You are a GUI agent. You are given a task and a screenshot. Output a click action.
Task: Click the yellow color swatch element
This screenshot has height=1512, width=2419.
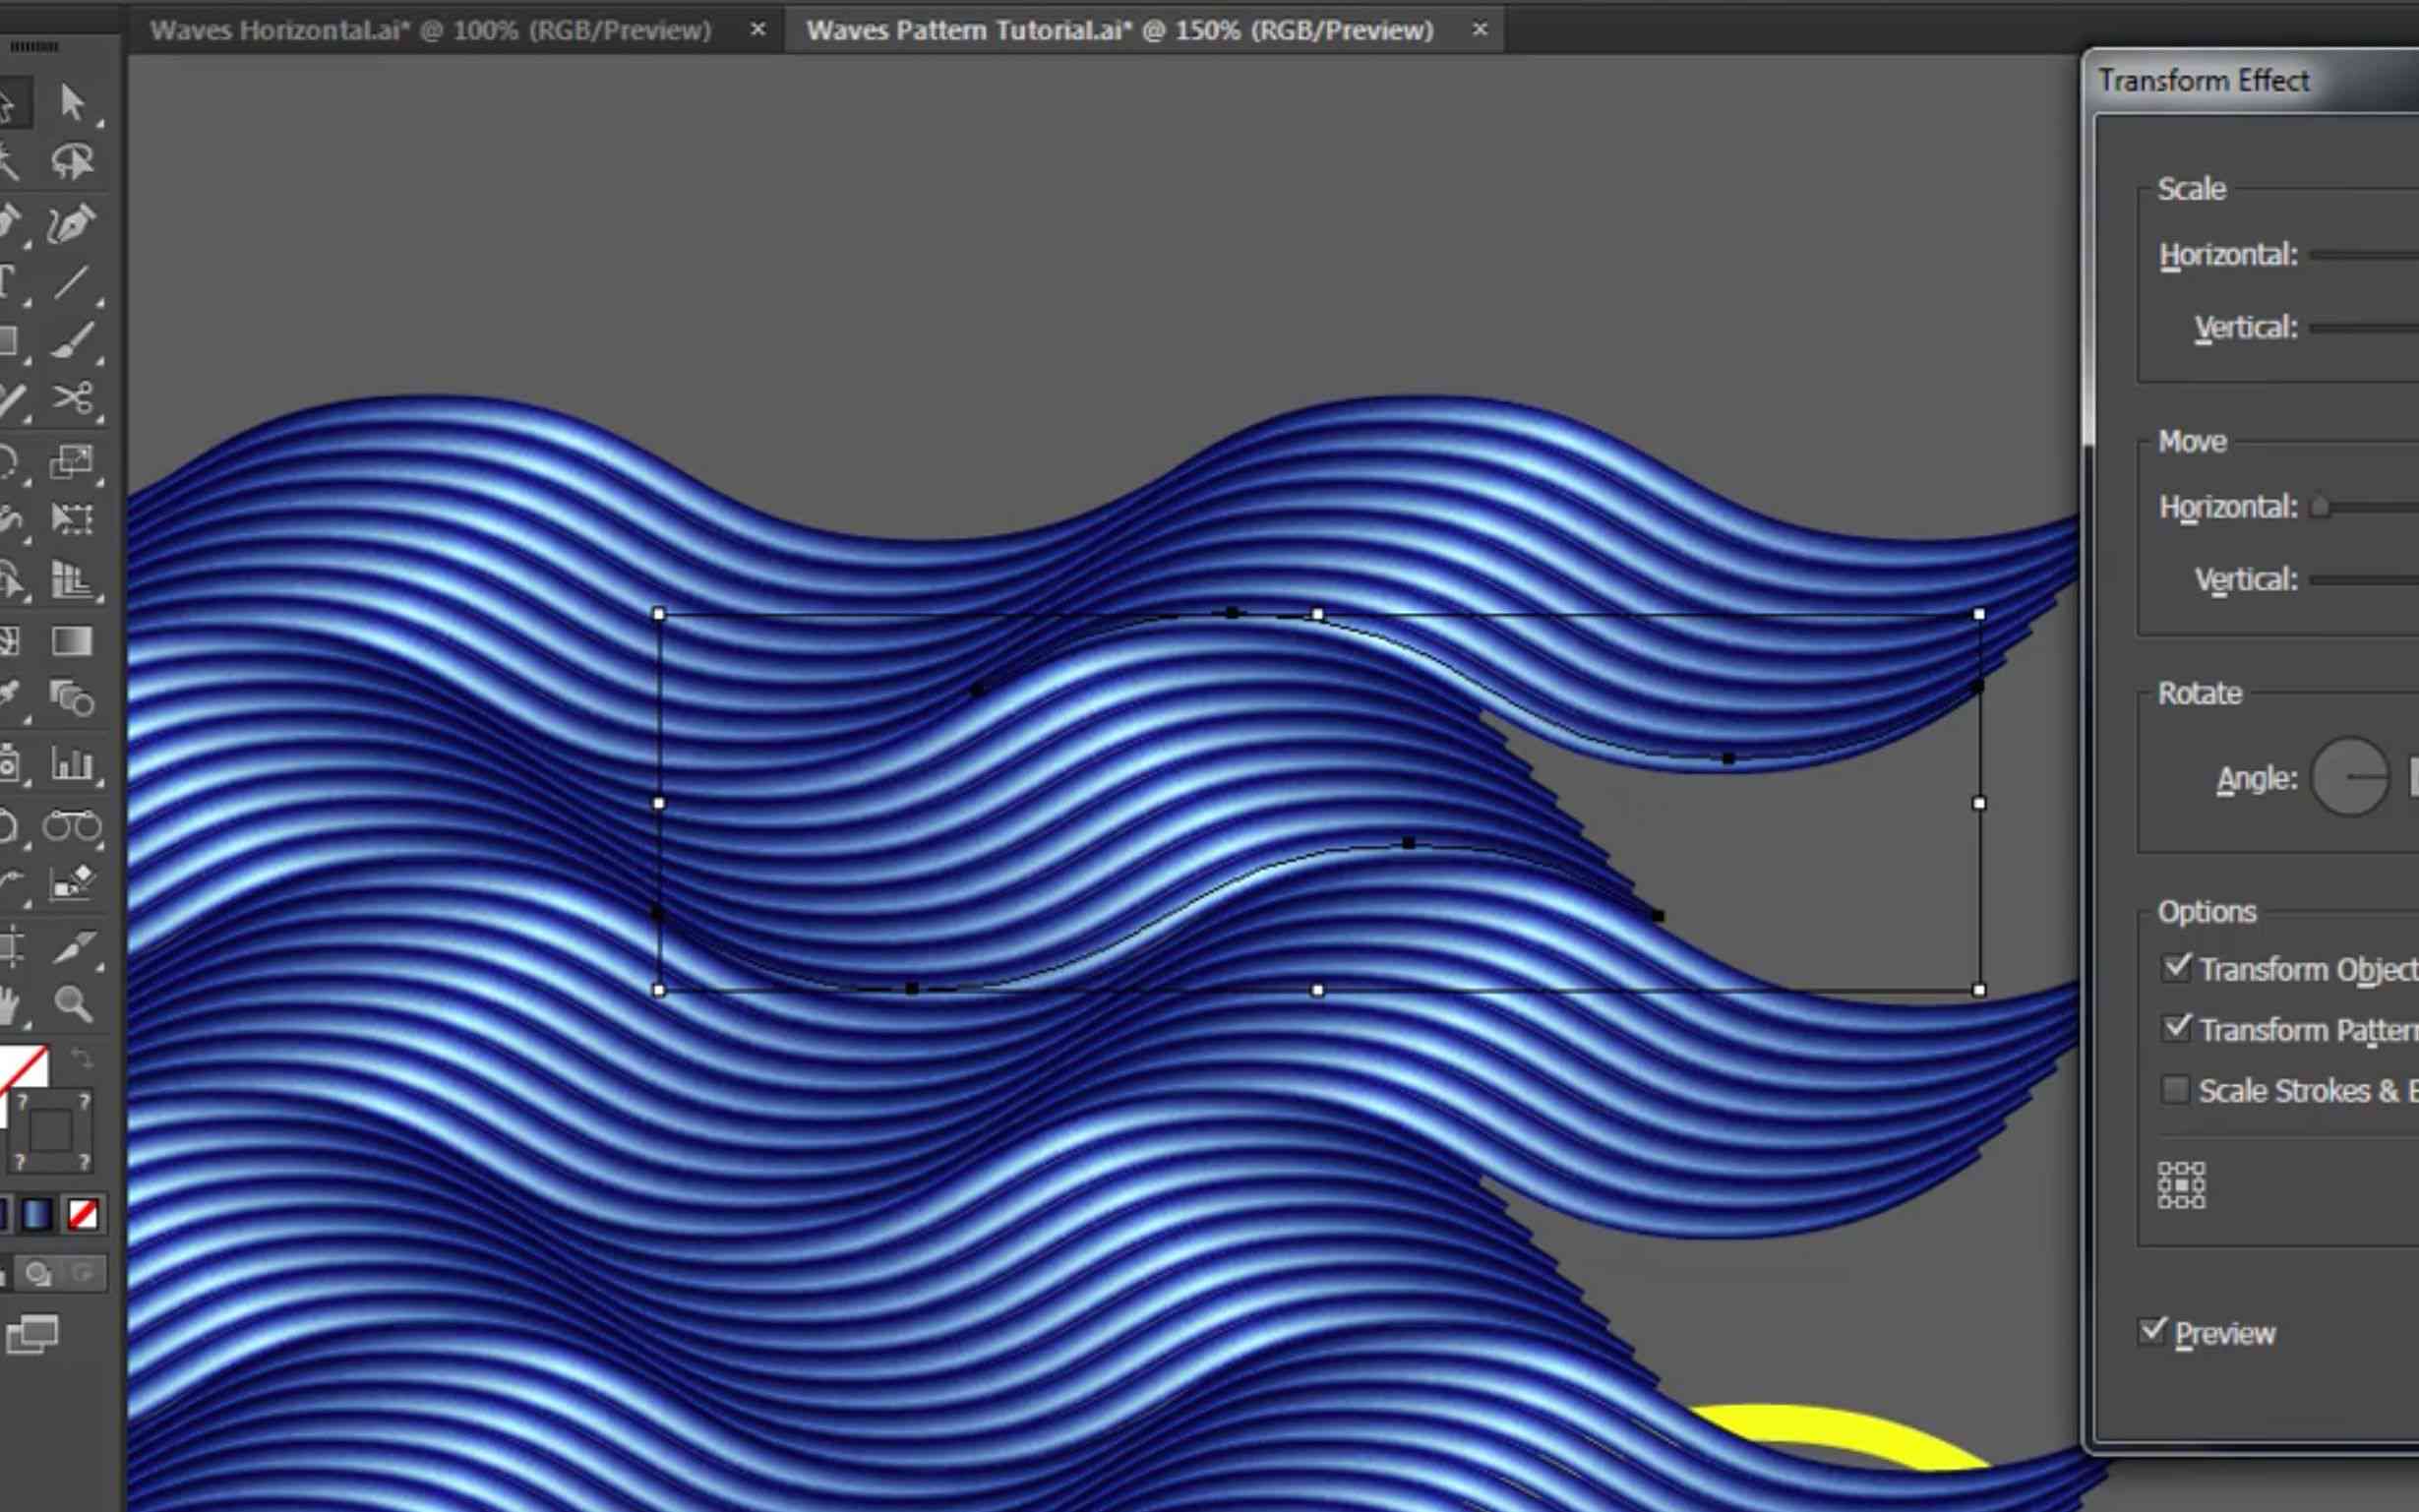tap(1829, 1437)
